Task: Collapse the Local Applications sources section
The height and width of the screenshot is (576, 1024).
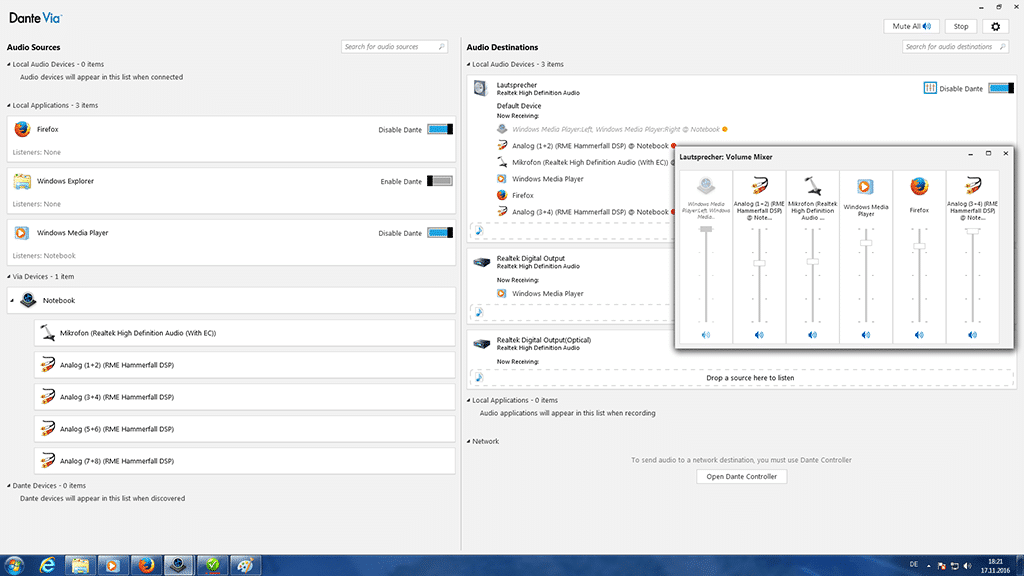Action: pos(9,105)
